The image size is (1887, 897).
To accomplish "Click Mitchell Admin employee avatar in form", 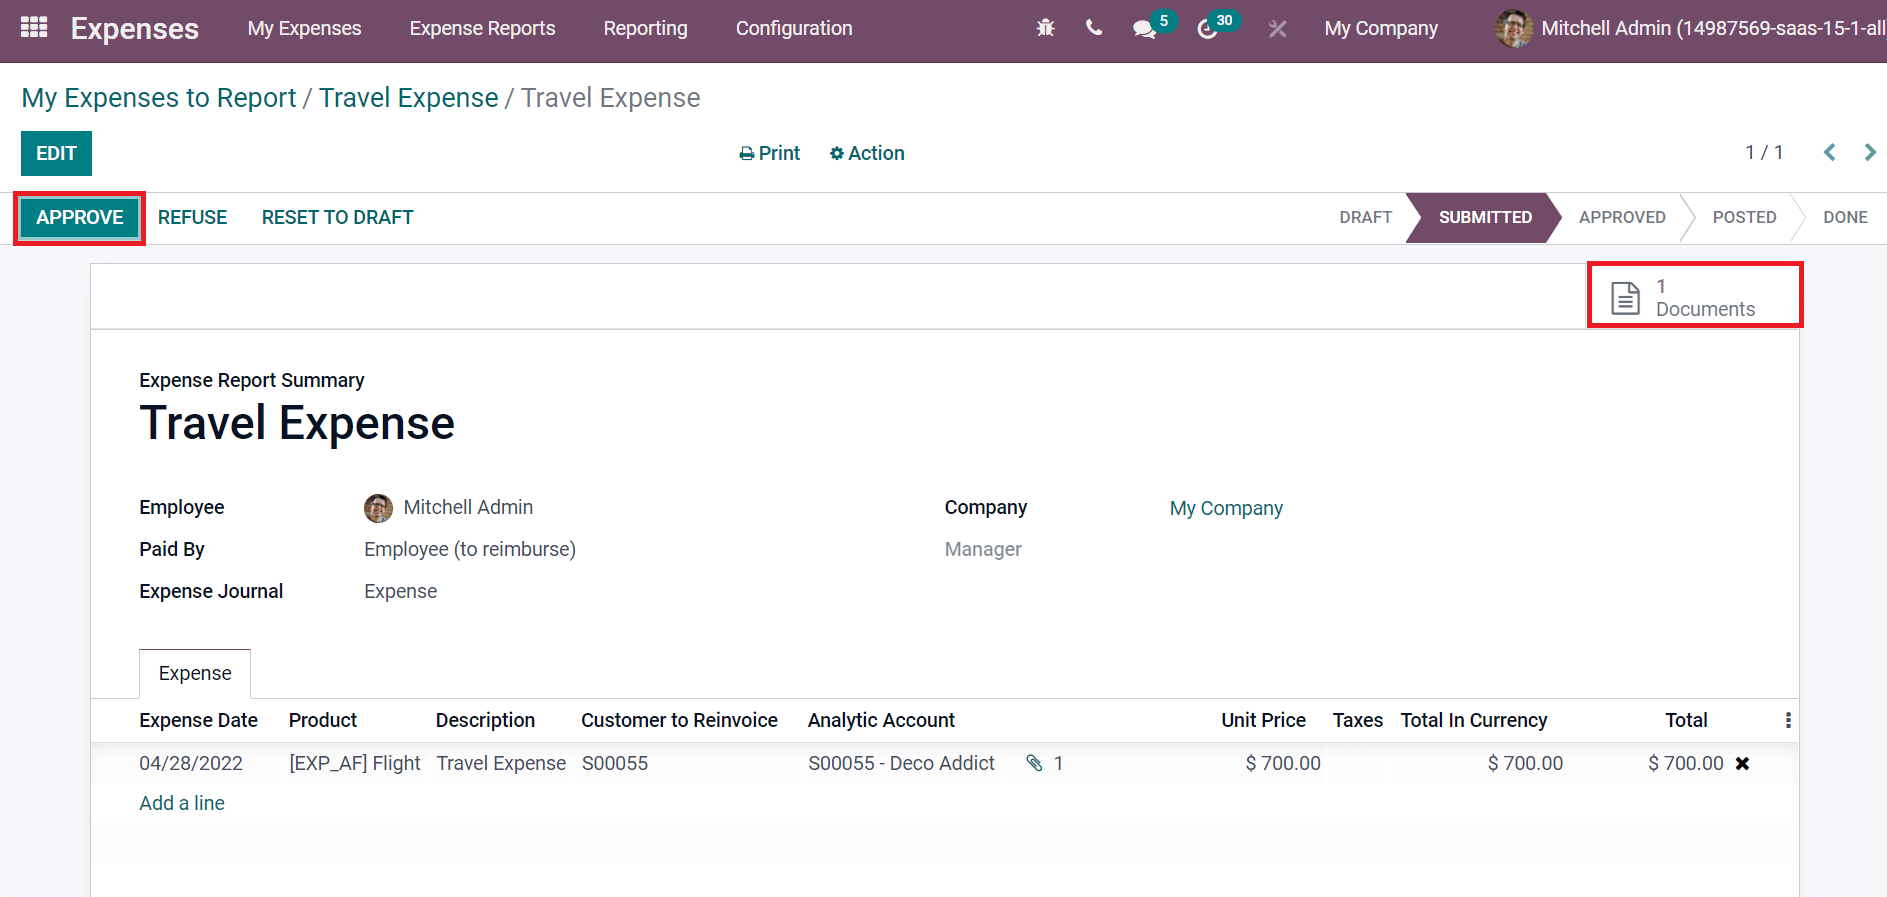I will (378, 508).
